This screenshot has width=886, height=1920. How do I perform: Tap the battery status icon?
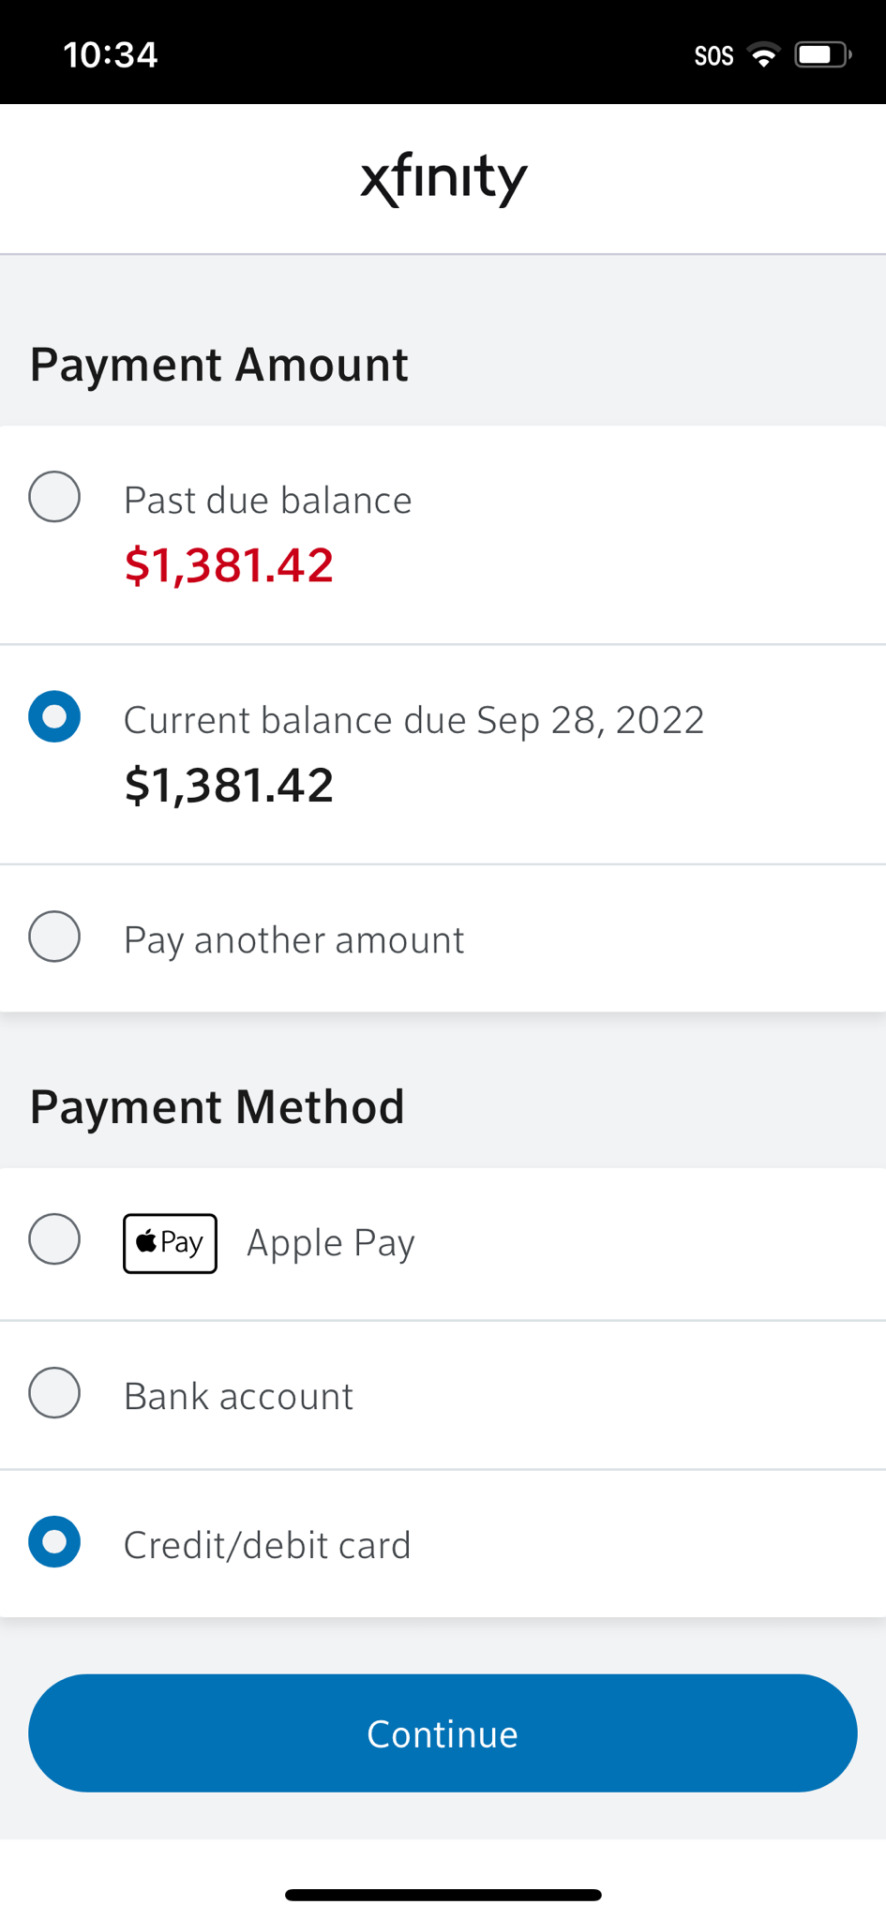[x=822, y=55]
